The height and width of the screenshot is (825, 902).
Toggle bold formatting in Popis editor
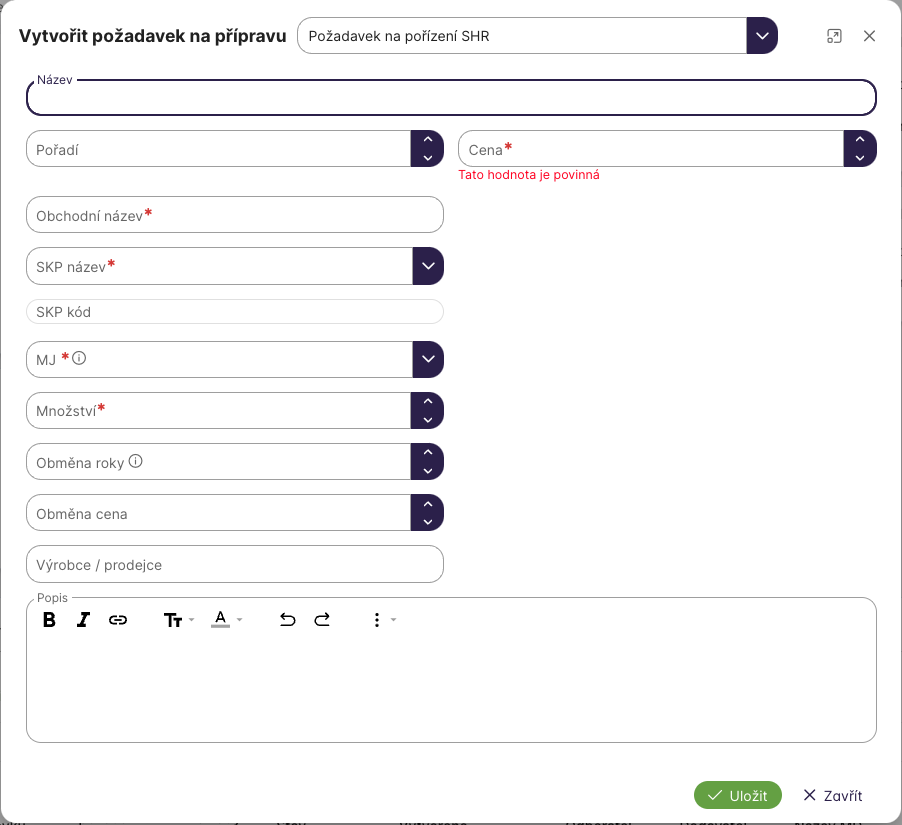[x=49, y=620]
